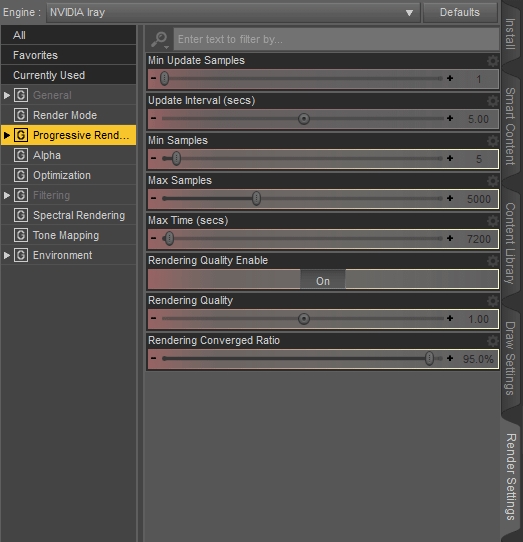
Task: Open gear menu for Min Update Samples
Action: pos(493,61)
